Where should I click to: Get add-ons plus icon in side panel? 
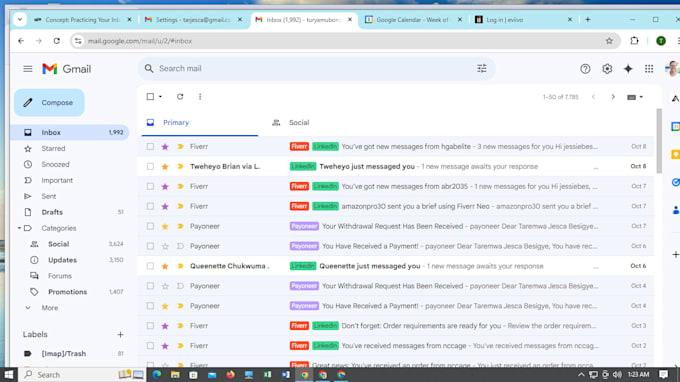tap(675, 255)
